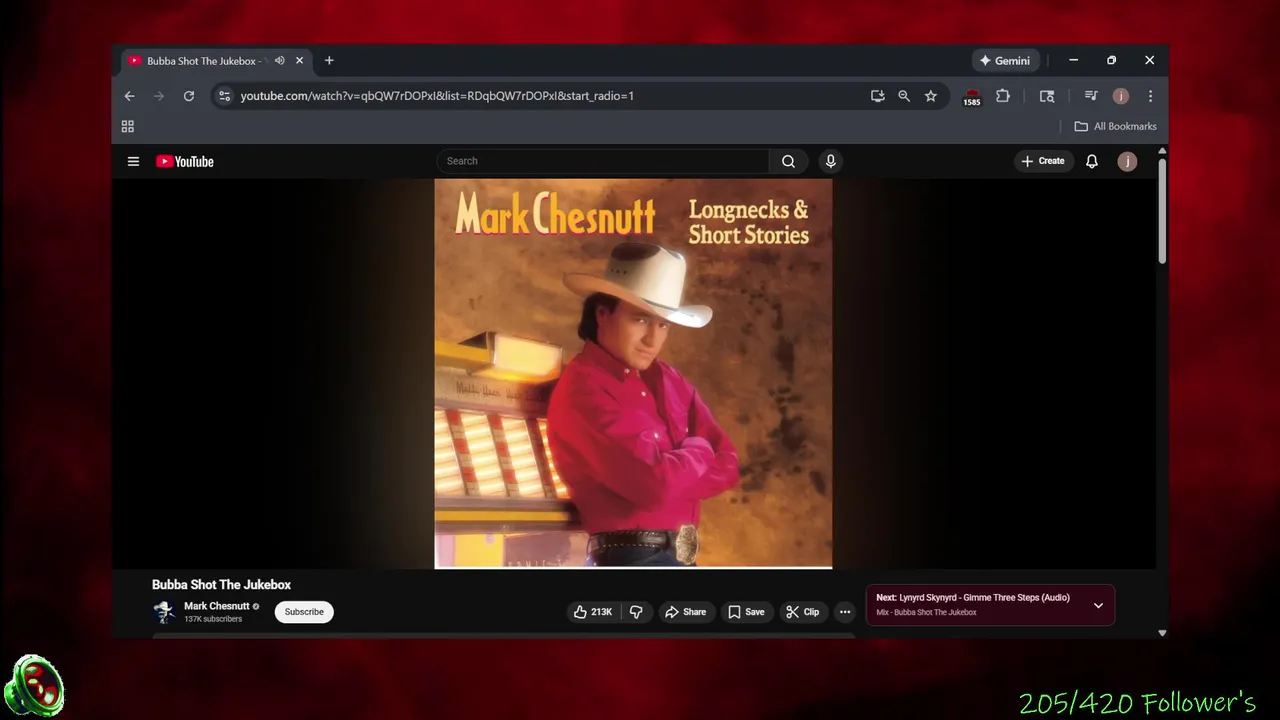The image size is (1280, 720).
Task: Click the address bar URL
Action: point(437,96)
